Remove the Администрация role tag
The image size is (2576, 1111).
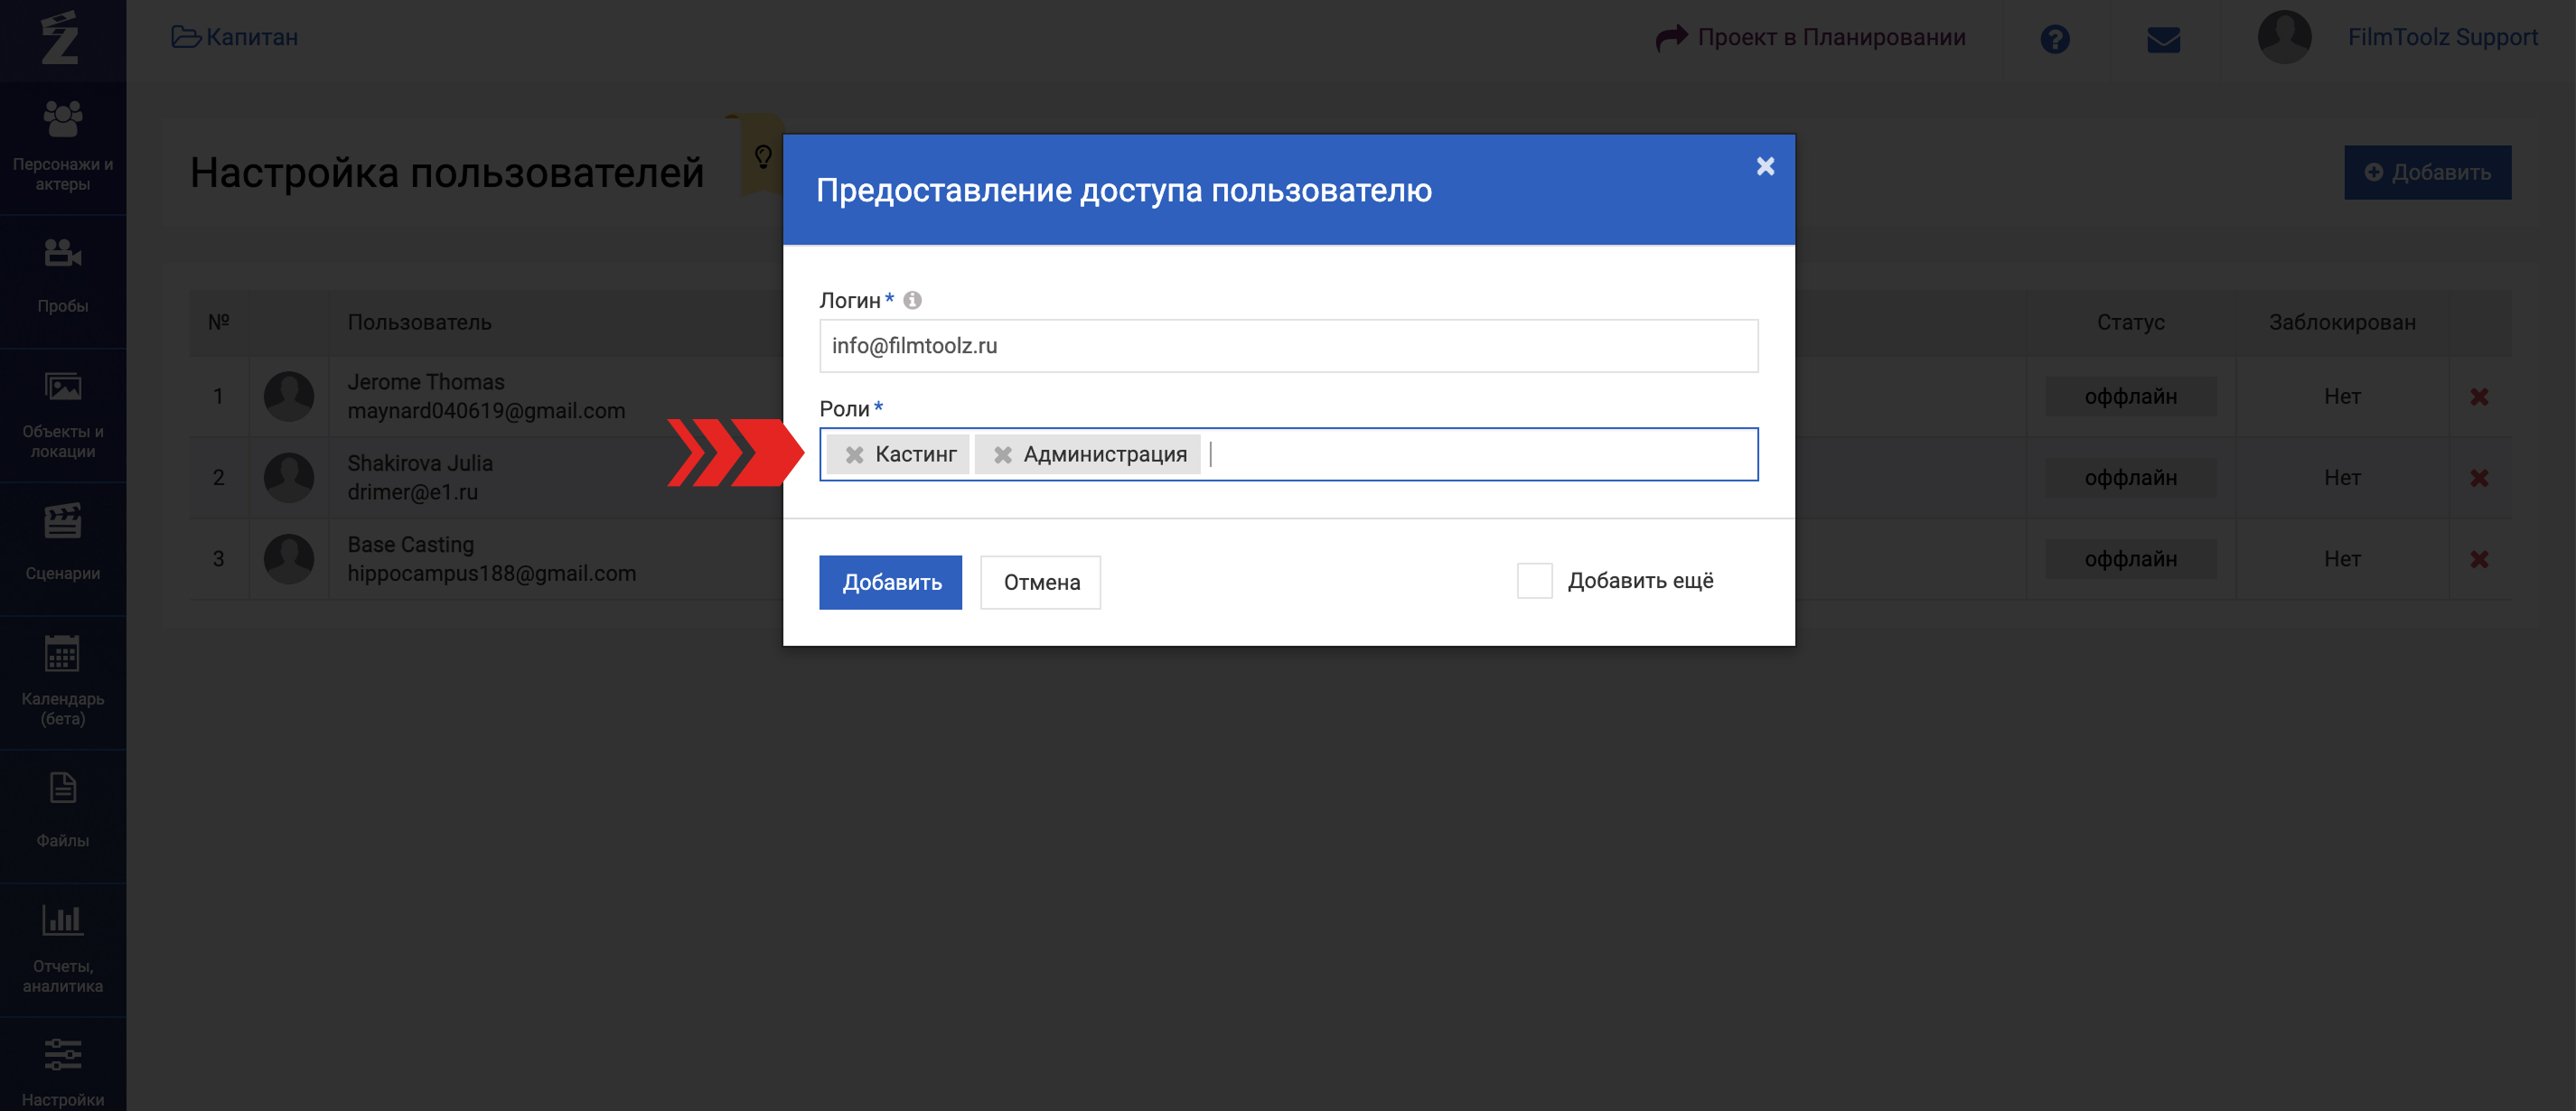[1002, 455]
